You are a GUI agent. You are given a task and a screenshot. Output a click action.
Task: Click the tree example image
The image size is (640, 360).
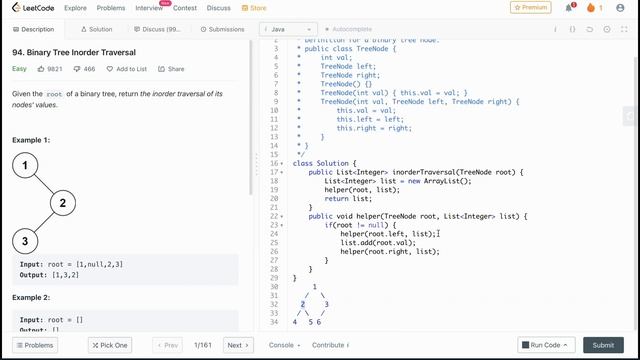(x=44, y=203)
